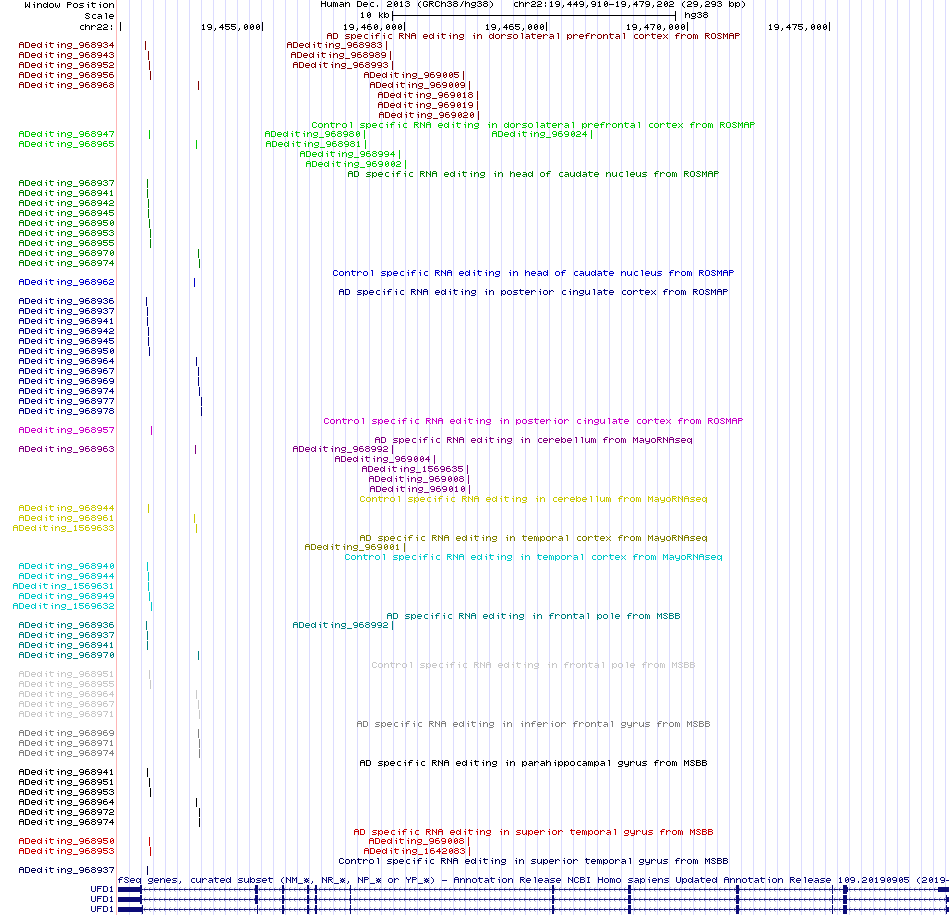Image resolution: width=950 pixels, height=915 pixels.
Task: Select the ADediting_968965 item label
Action: 66,144
